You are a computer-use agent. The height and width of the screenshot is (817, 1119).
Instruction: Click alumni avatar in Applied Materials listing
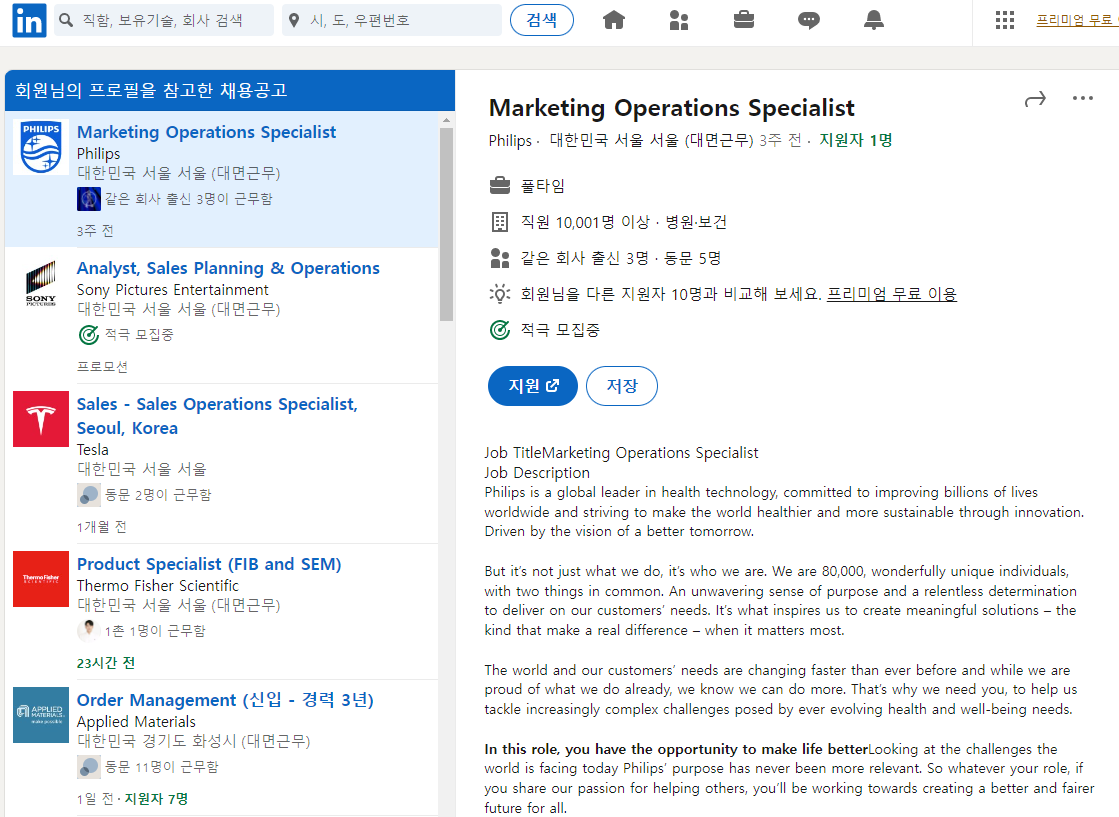point(88,767)
